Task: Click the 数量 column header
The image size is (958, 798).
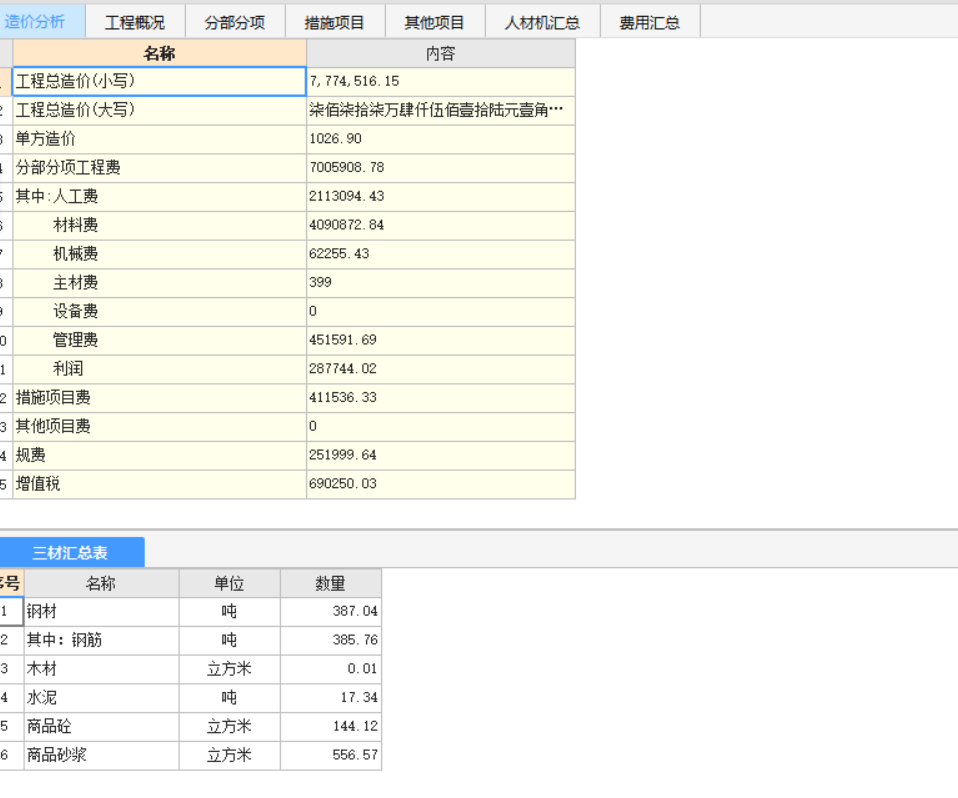Action: tap(331, 584)
